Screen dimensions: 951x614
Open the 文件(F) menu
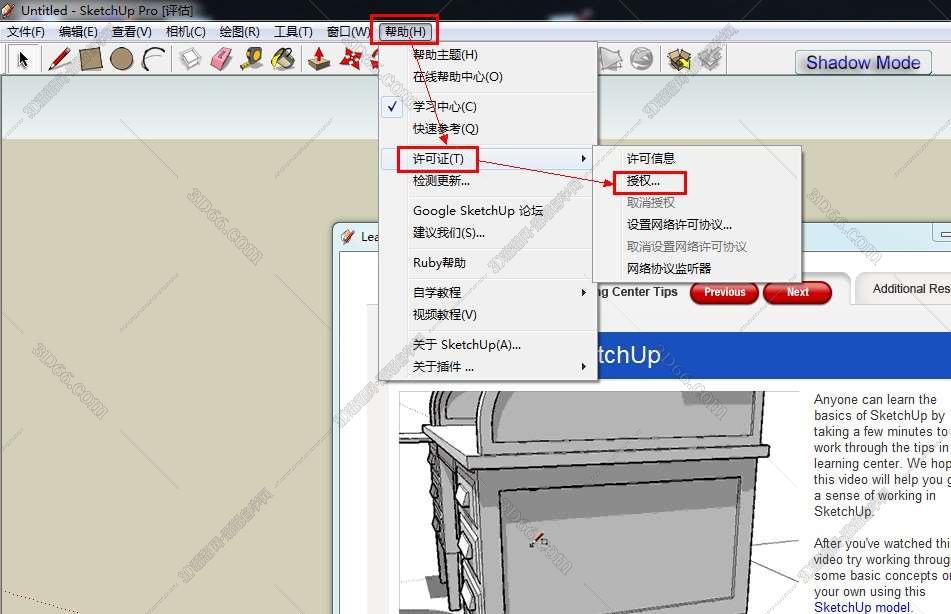[x=25, y=32]
